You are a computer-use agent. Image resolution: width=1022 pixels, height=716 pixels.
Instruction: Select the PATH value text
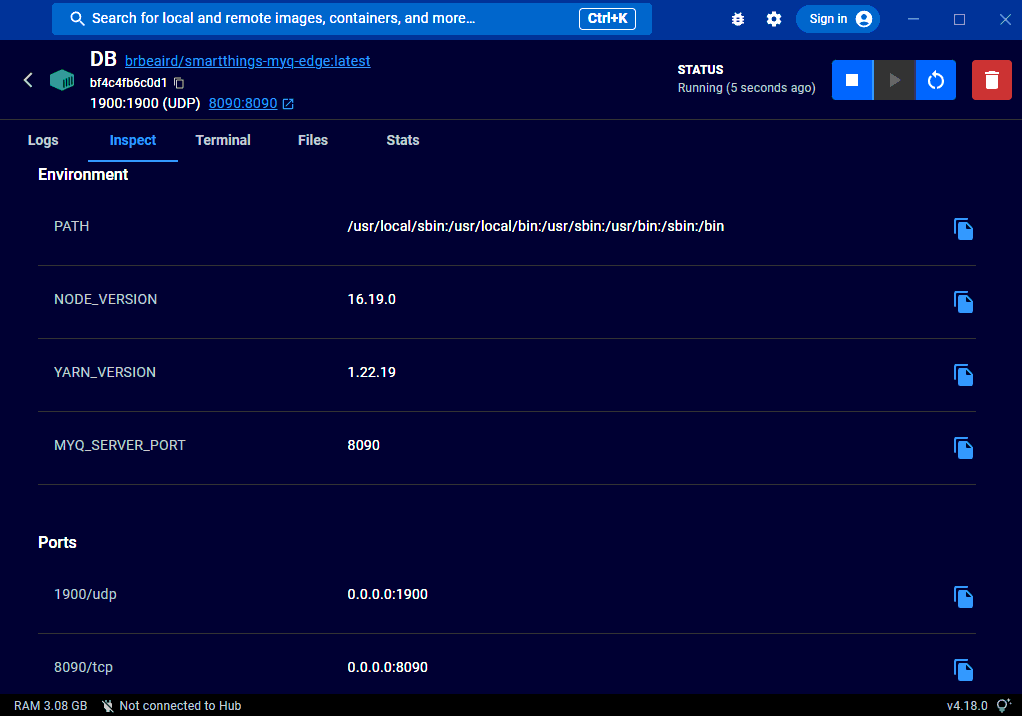(536, 226)
